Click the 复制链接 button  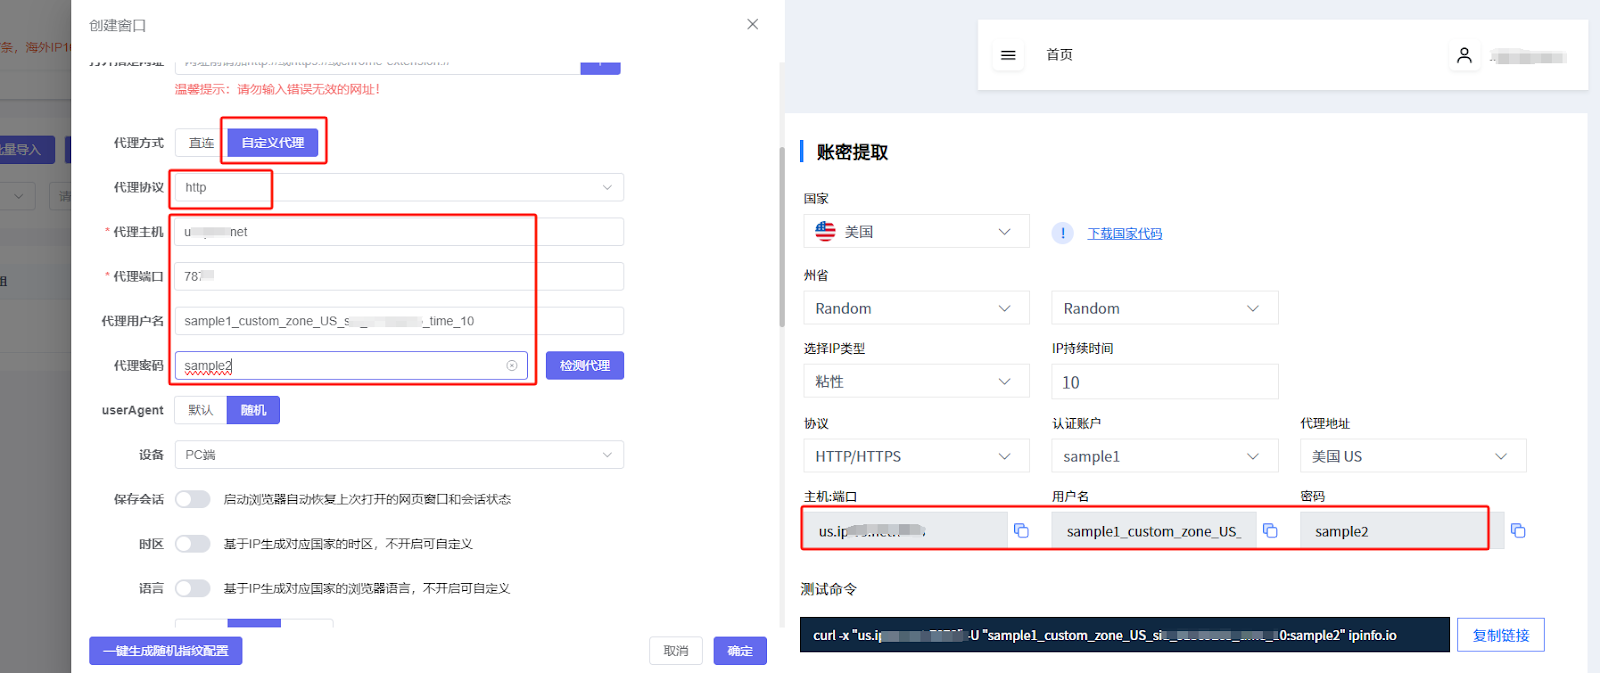(x=1500, y=635)
